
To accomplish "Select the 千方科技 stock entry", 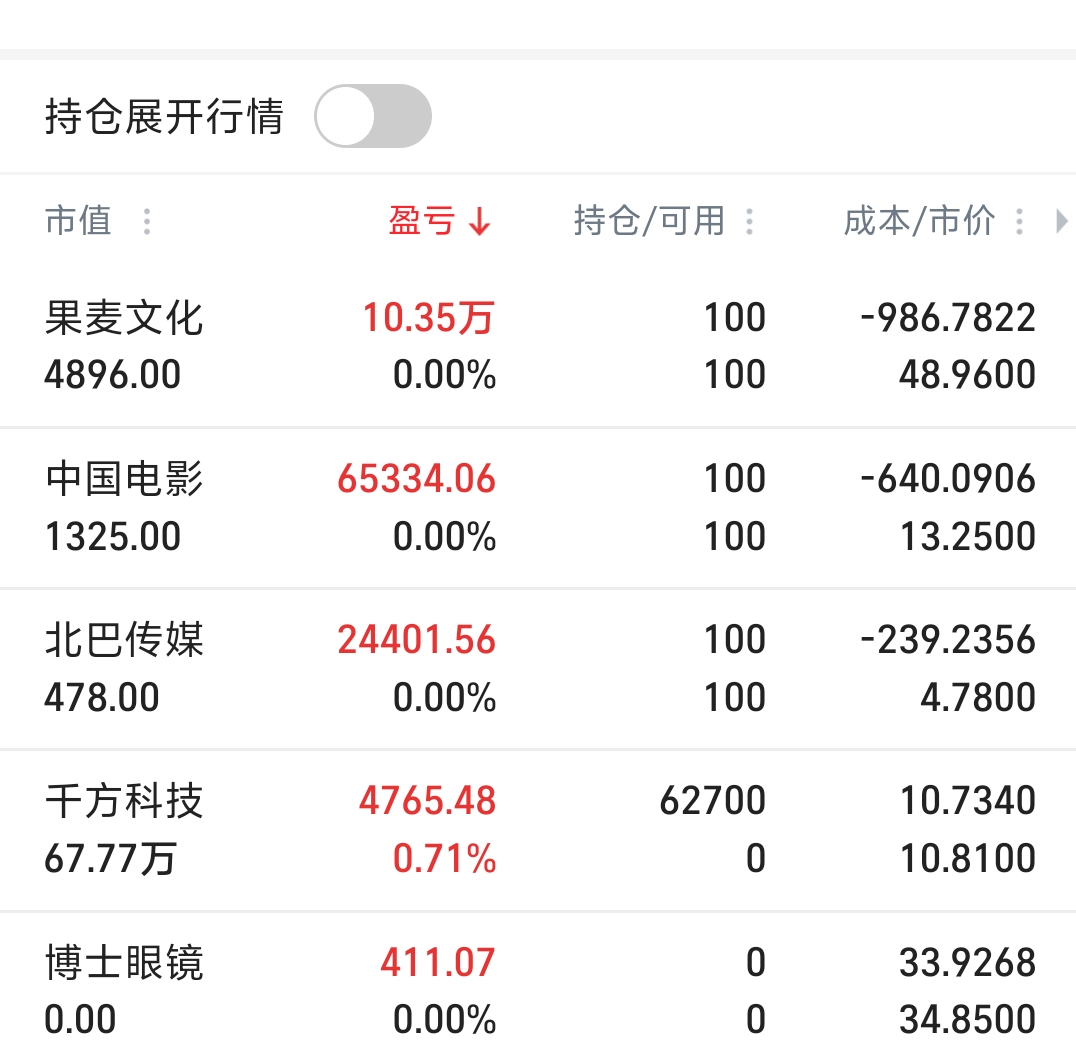I will click(x=538, y=830).
